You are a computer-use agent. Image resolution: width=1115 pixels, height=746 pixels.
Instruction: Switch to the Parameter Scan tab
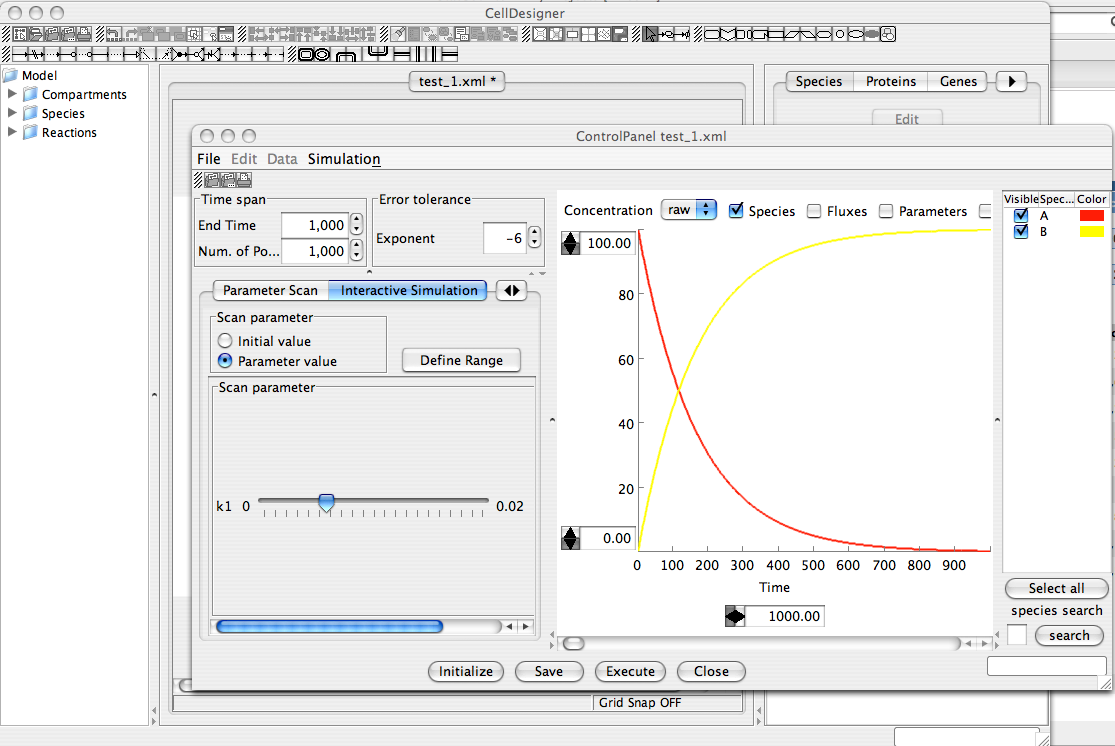(x=270, y=291)
